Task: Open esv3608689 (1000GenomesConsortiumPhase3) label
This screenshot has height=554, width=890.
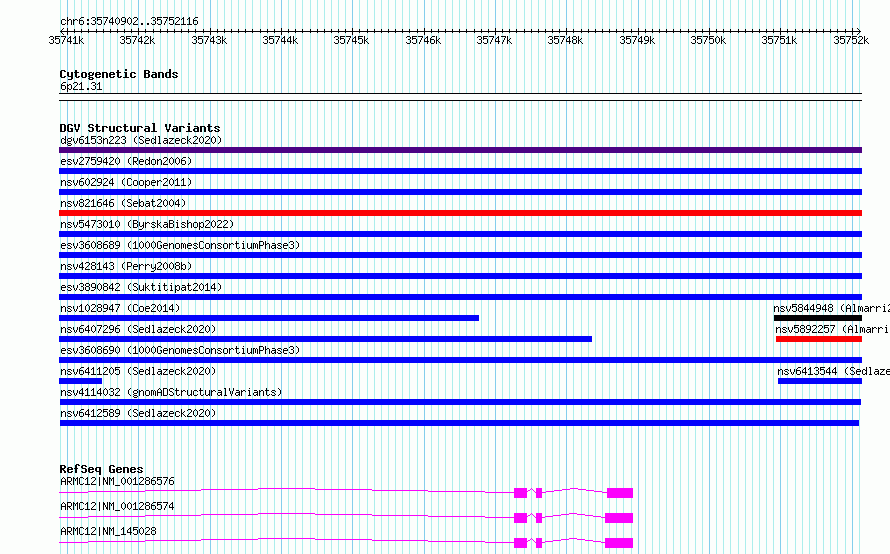Action: [x=180, y=245]
